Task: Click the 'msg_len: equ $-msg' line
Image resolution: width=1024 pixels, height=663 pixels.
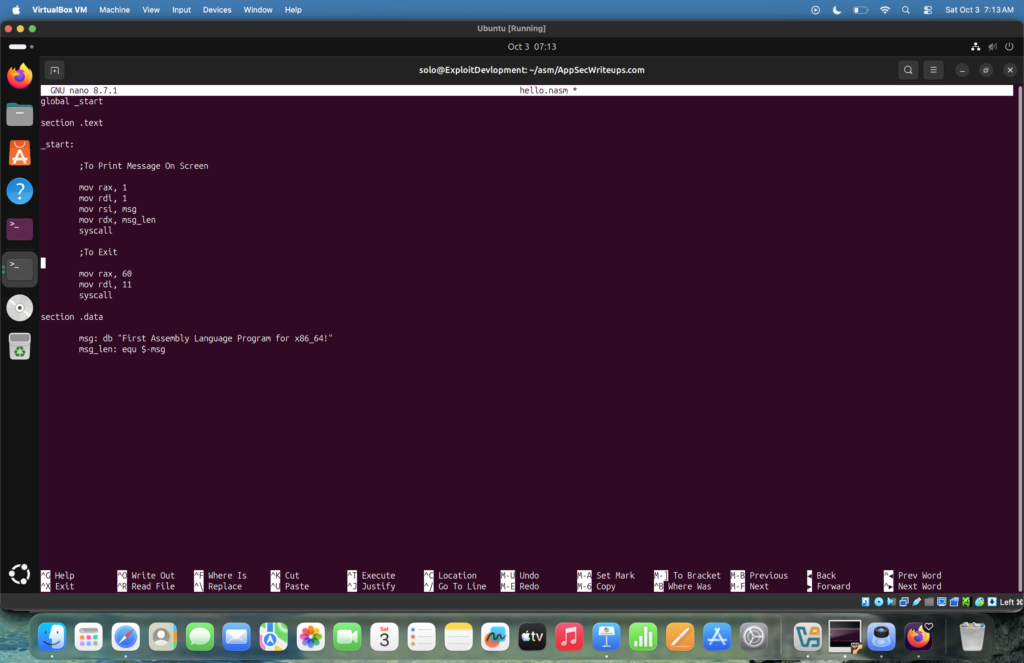Action: (x=121, y=349)
